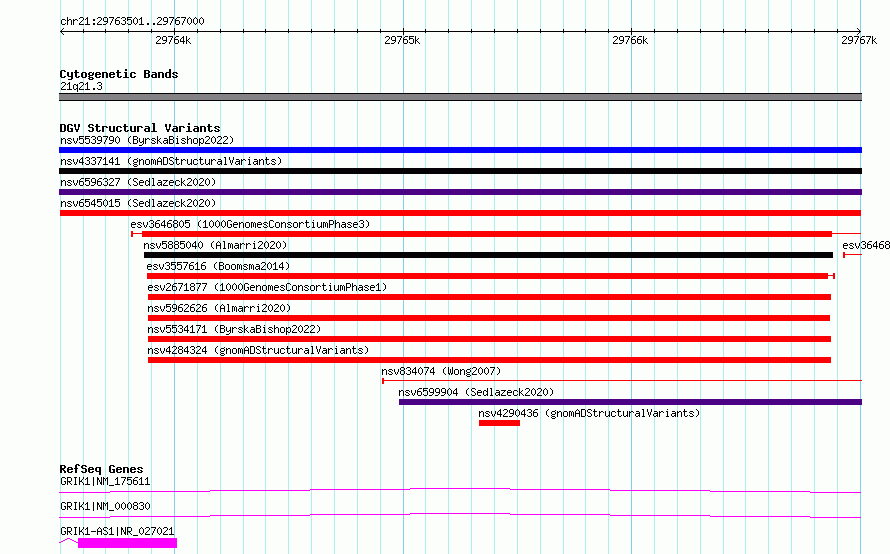Click the GRIK1 NM_175611 magenta intron line
The image size is (890, 554).
point(460,490)
